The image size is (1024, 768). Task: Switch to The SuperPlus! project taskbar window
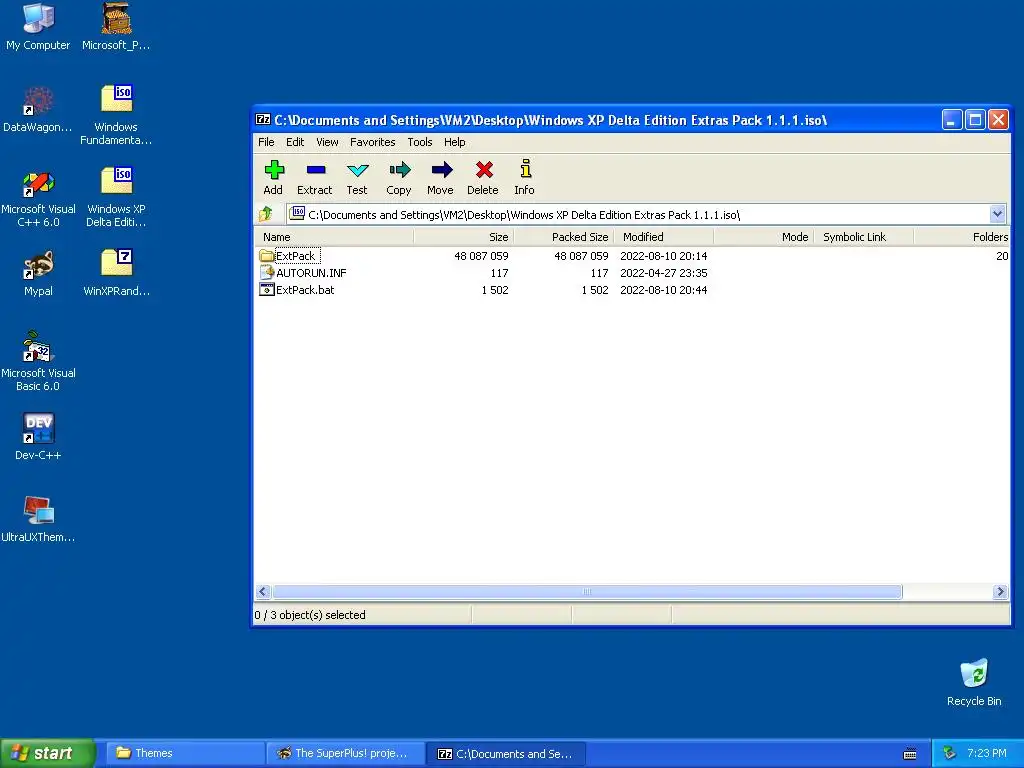(x=346, y=754)
